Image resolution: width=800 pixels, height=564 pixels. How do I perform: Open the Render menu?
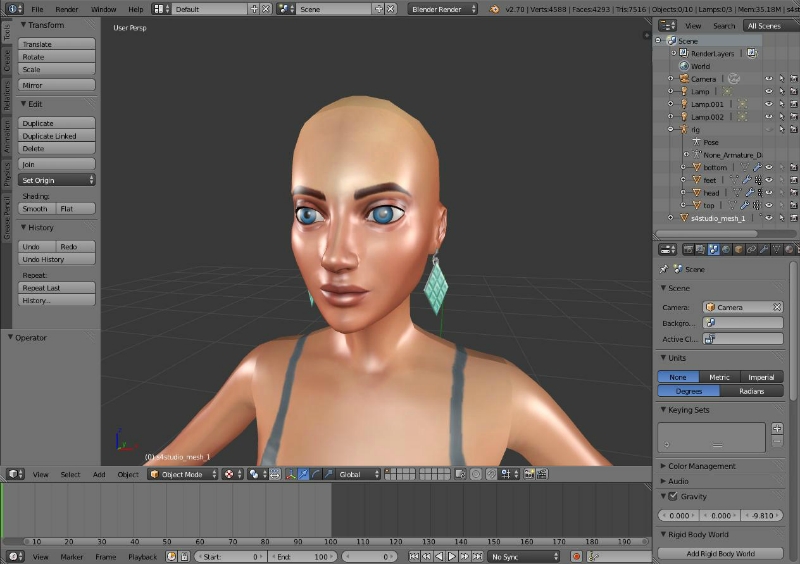coord(66,8)
